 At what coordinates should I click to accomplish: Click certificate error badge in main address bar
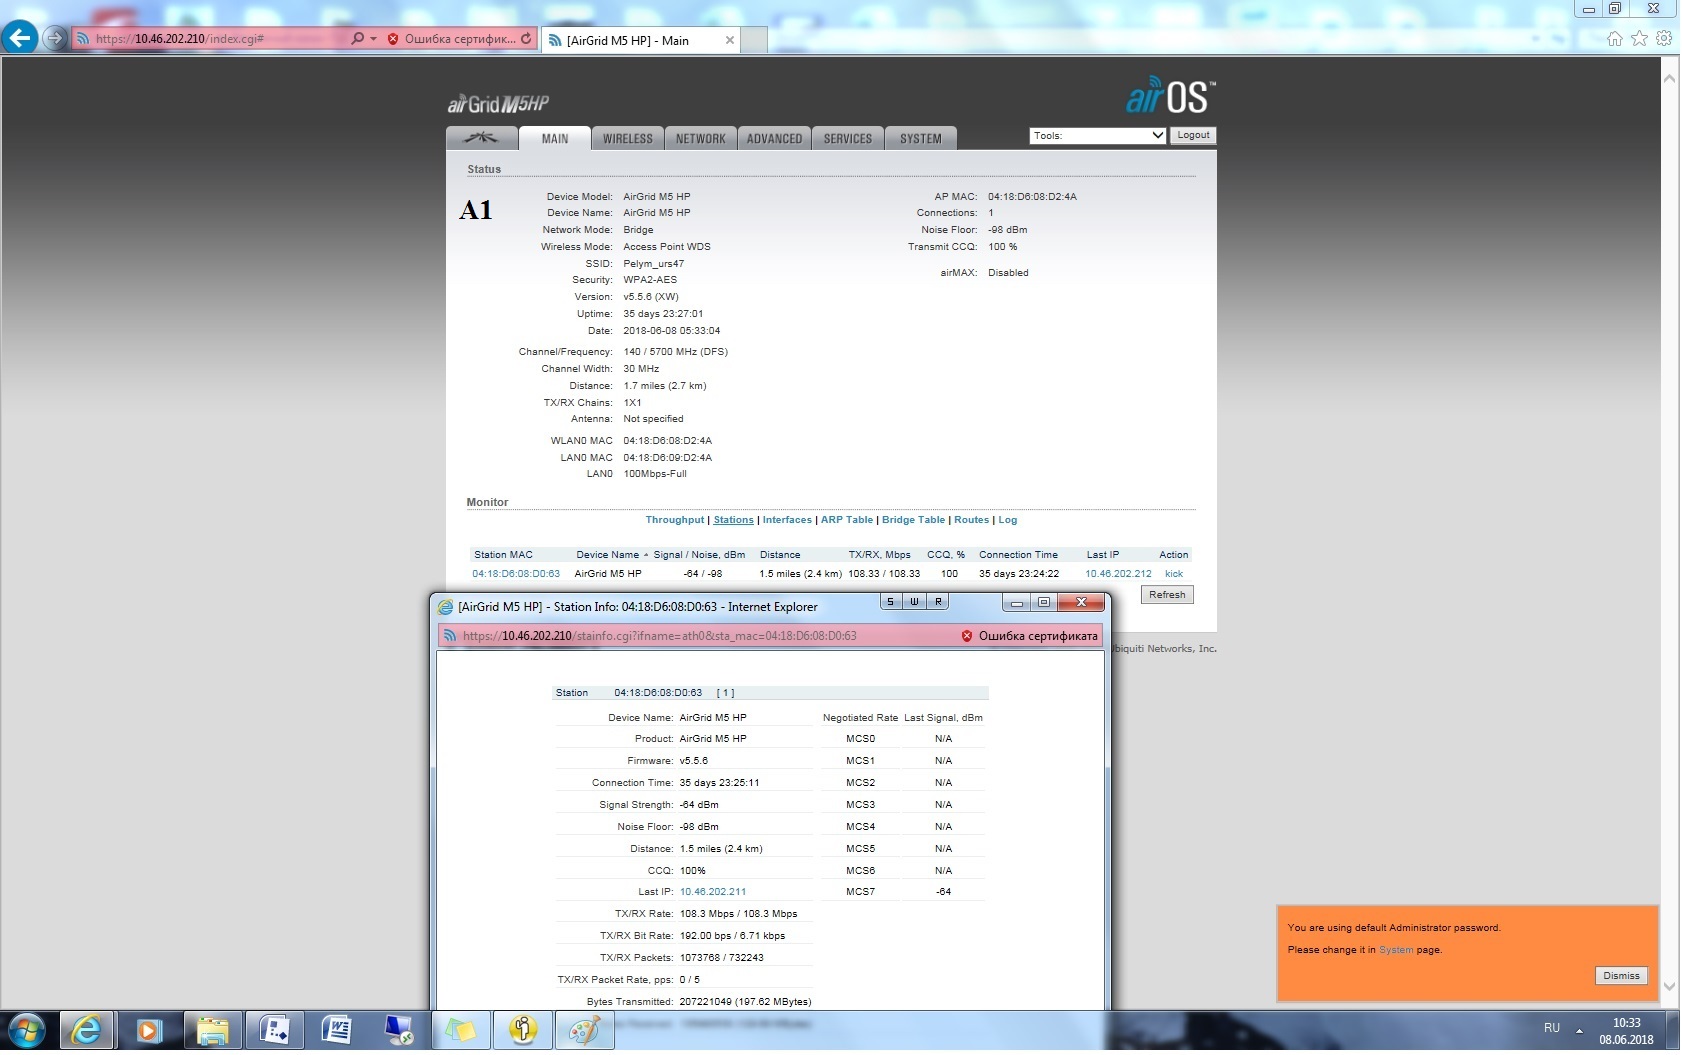coord(451,39)
